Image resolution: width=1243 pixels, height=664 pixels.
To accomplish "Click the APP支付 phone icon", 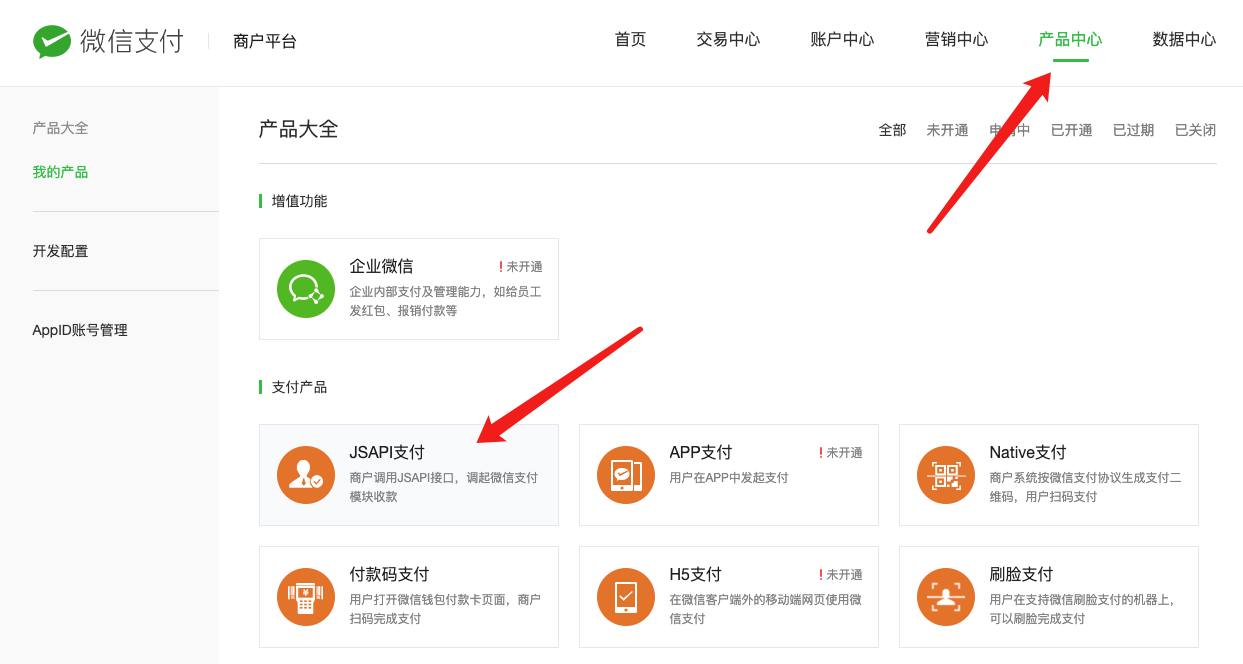I will tap(626, 475).
